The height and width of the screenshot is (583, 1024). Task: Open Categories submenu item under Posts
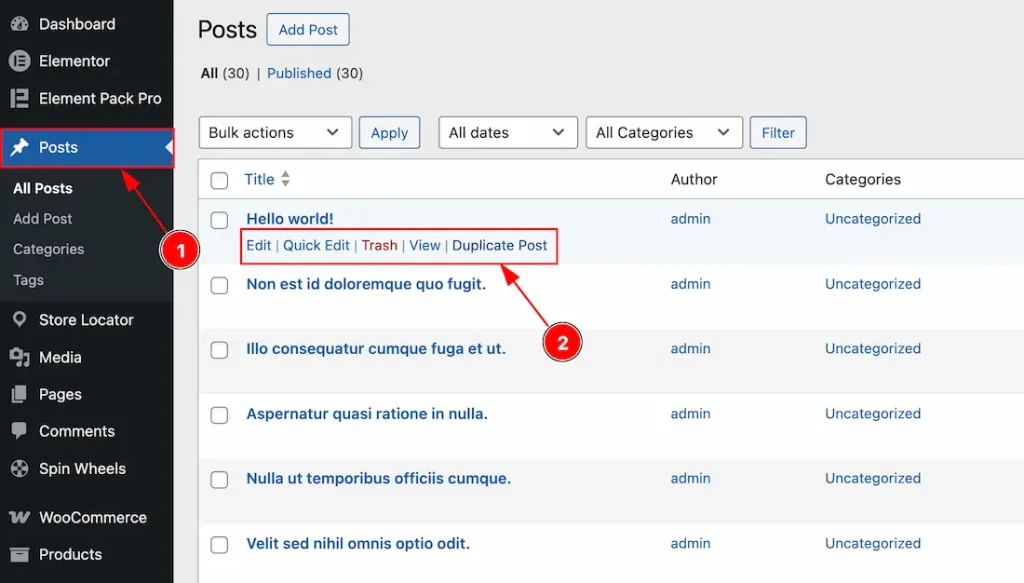(48, 249)
